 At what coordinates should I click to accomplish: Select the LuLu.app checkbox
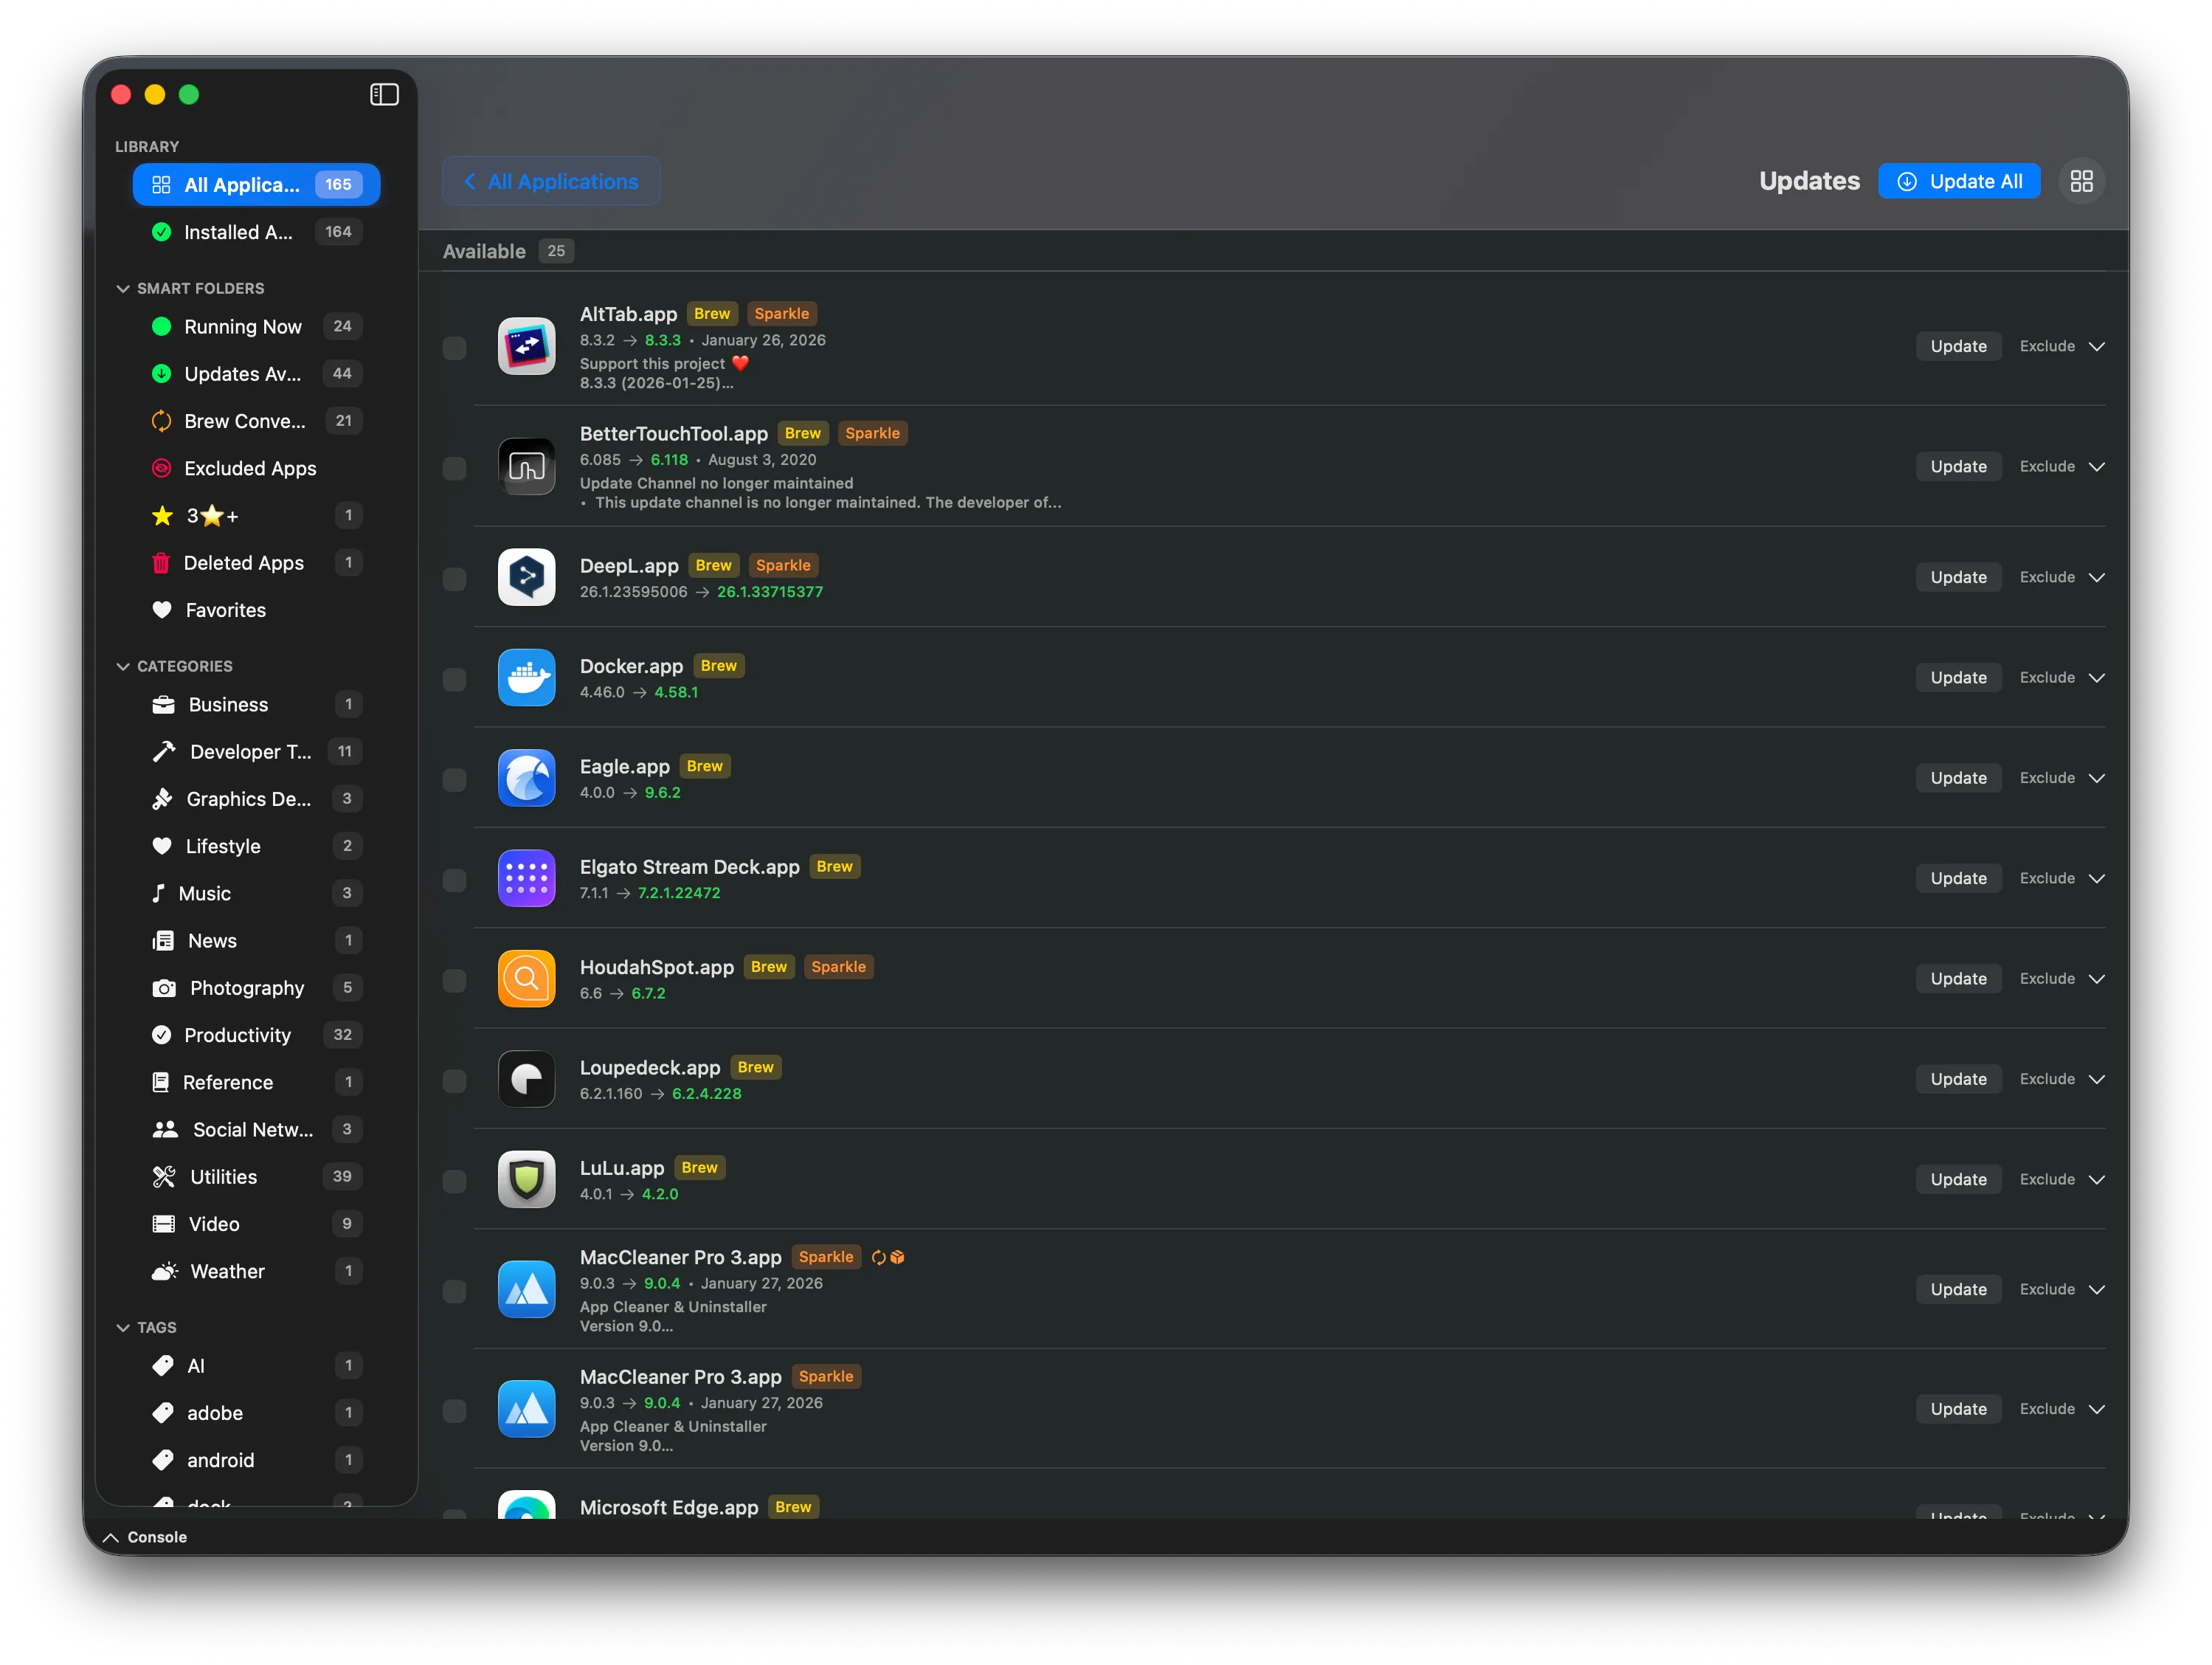[454, 1181]
